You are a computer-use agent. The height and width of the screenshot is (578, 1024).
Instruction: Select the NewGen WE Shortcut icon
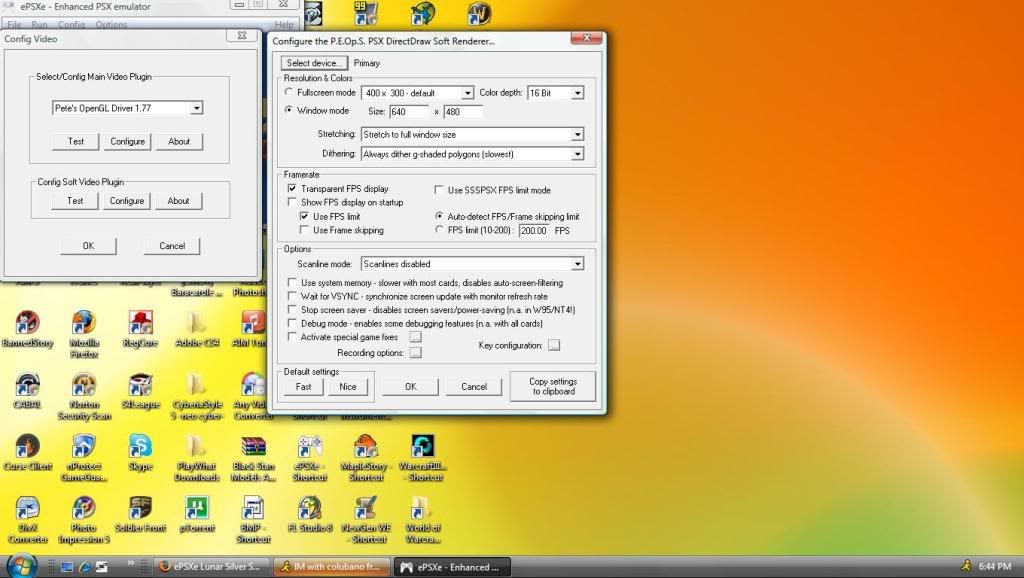pos(366,519)
